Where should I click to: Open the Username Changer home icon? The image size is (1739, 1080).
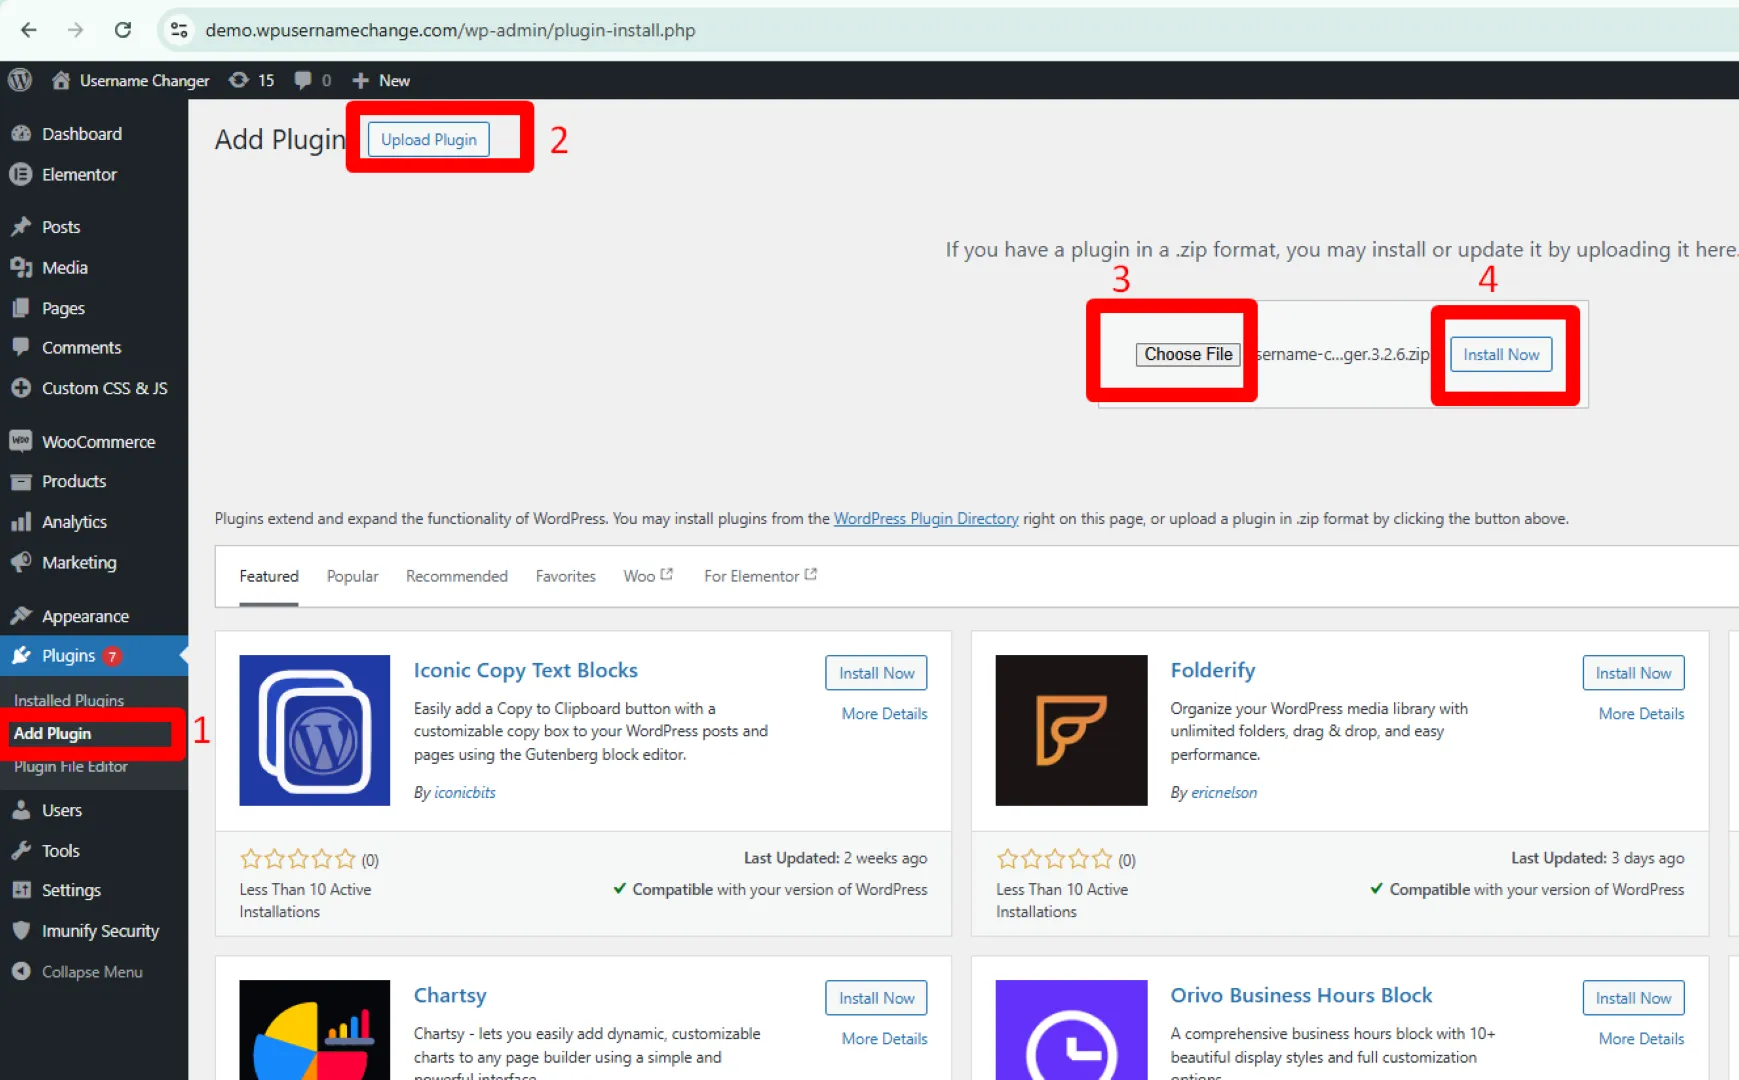pyautogui.click(x=61, y=80)
